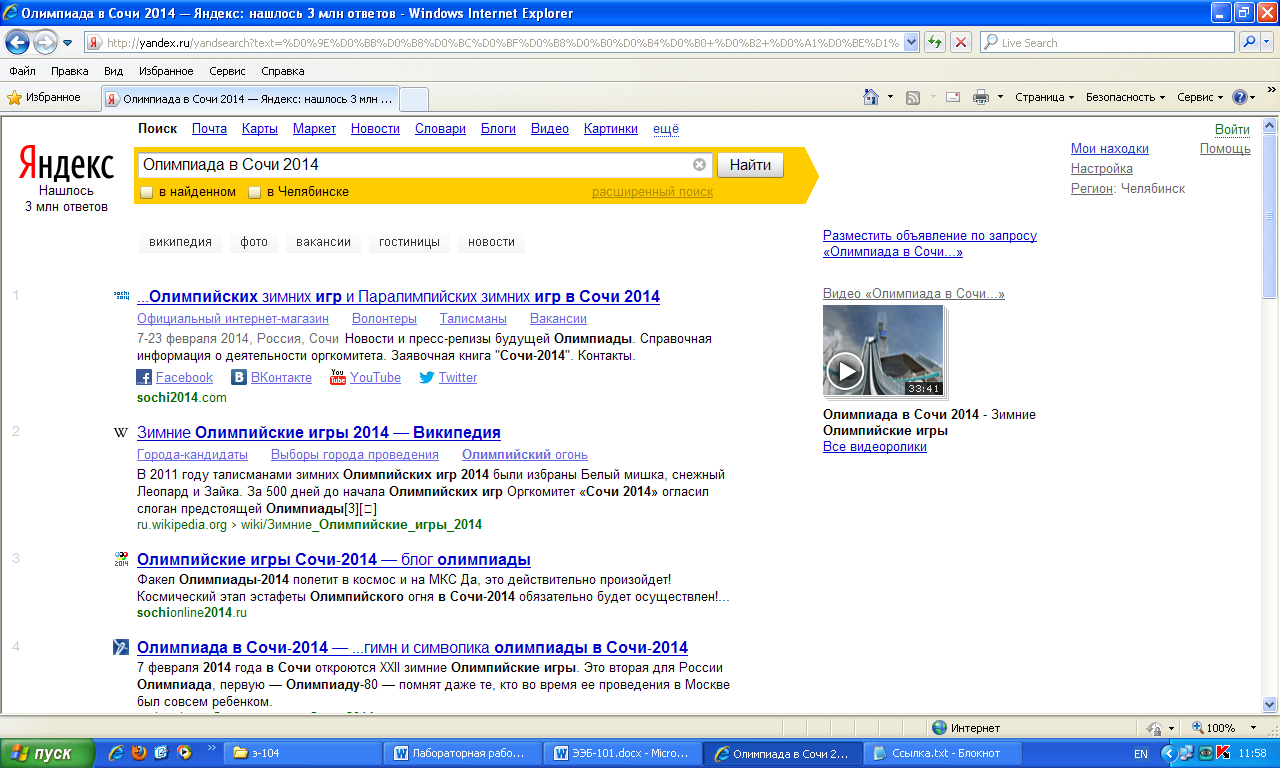
Task: Open the Маркет link
Action: tap(314, 128)
